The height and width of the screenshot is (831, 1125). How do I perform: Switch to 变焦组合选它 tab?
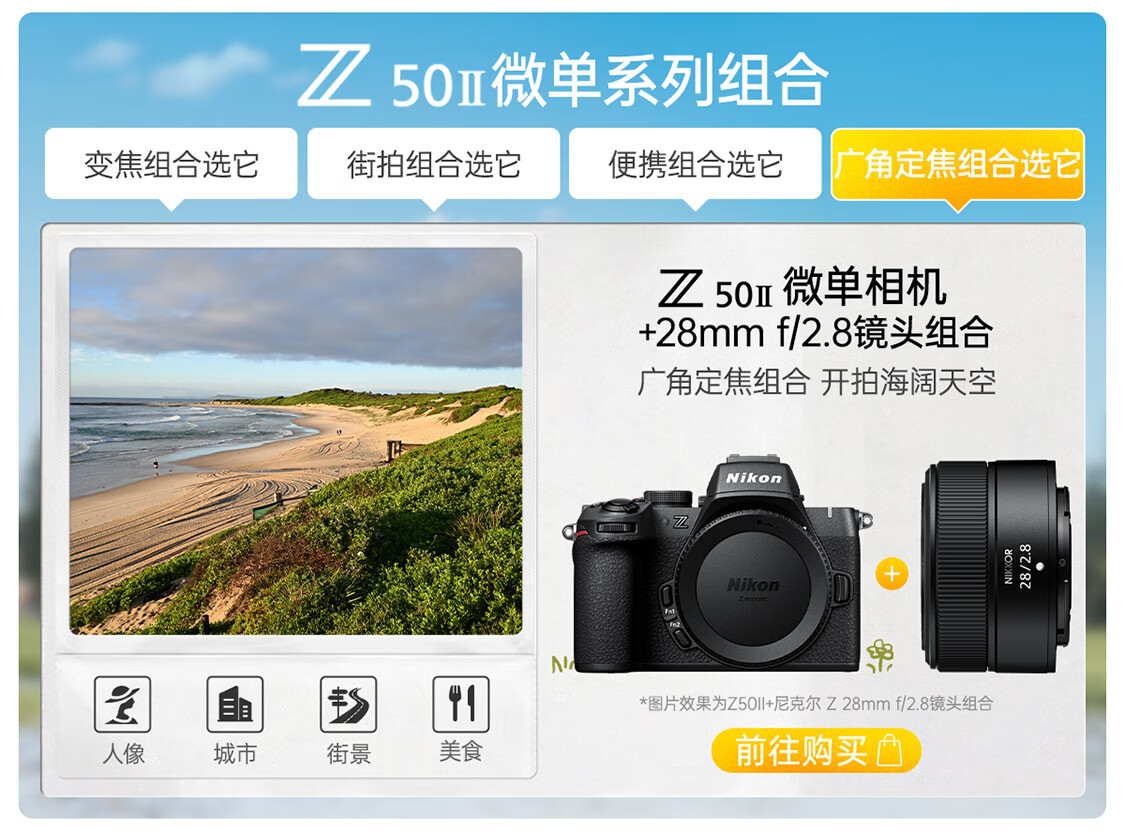(x=171, y=164)
